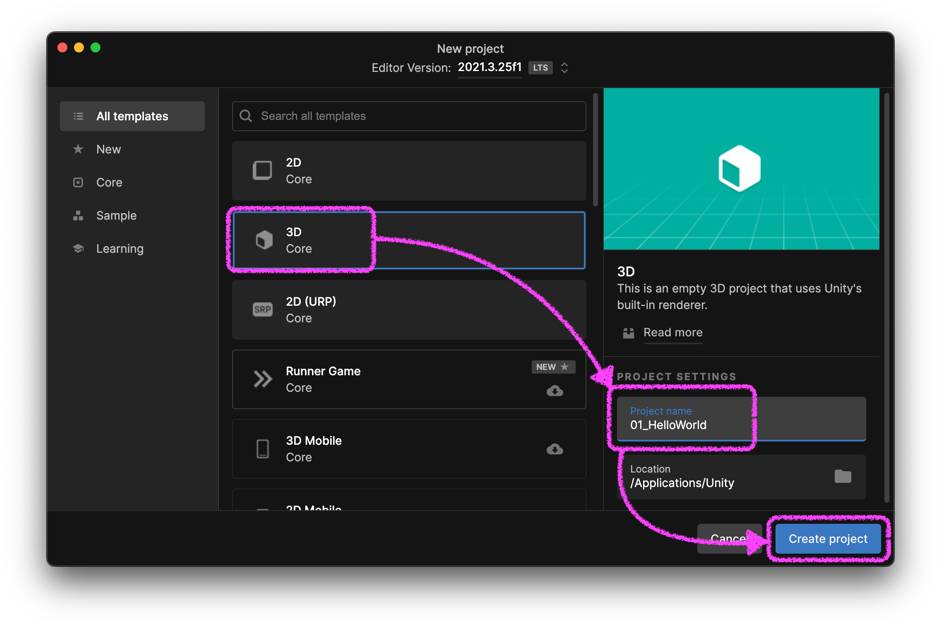
Task: Focus the Search all templates field
Action: pyautogui.click(x=409, y=116)
